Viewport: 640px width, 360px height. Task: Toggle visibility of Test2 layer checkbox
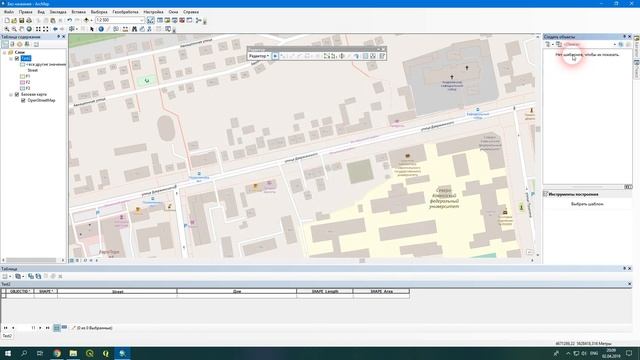coord(17,58)
